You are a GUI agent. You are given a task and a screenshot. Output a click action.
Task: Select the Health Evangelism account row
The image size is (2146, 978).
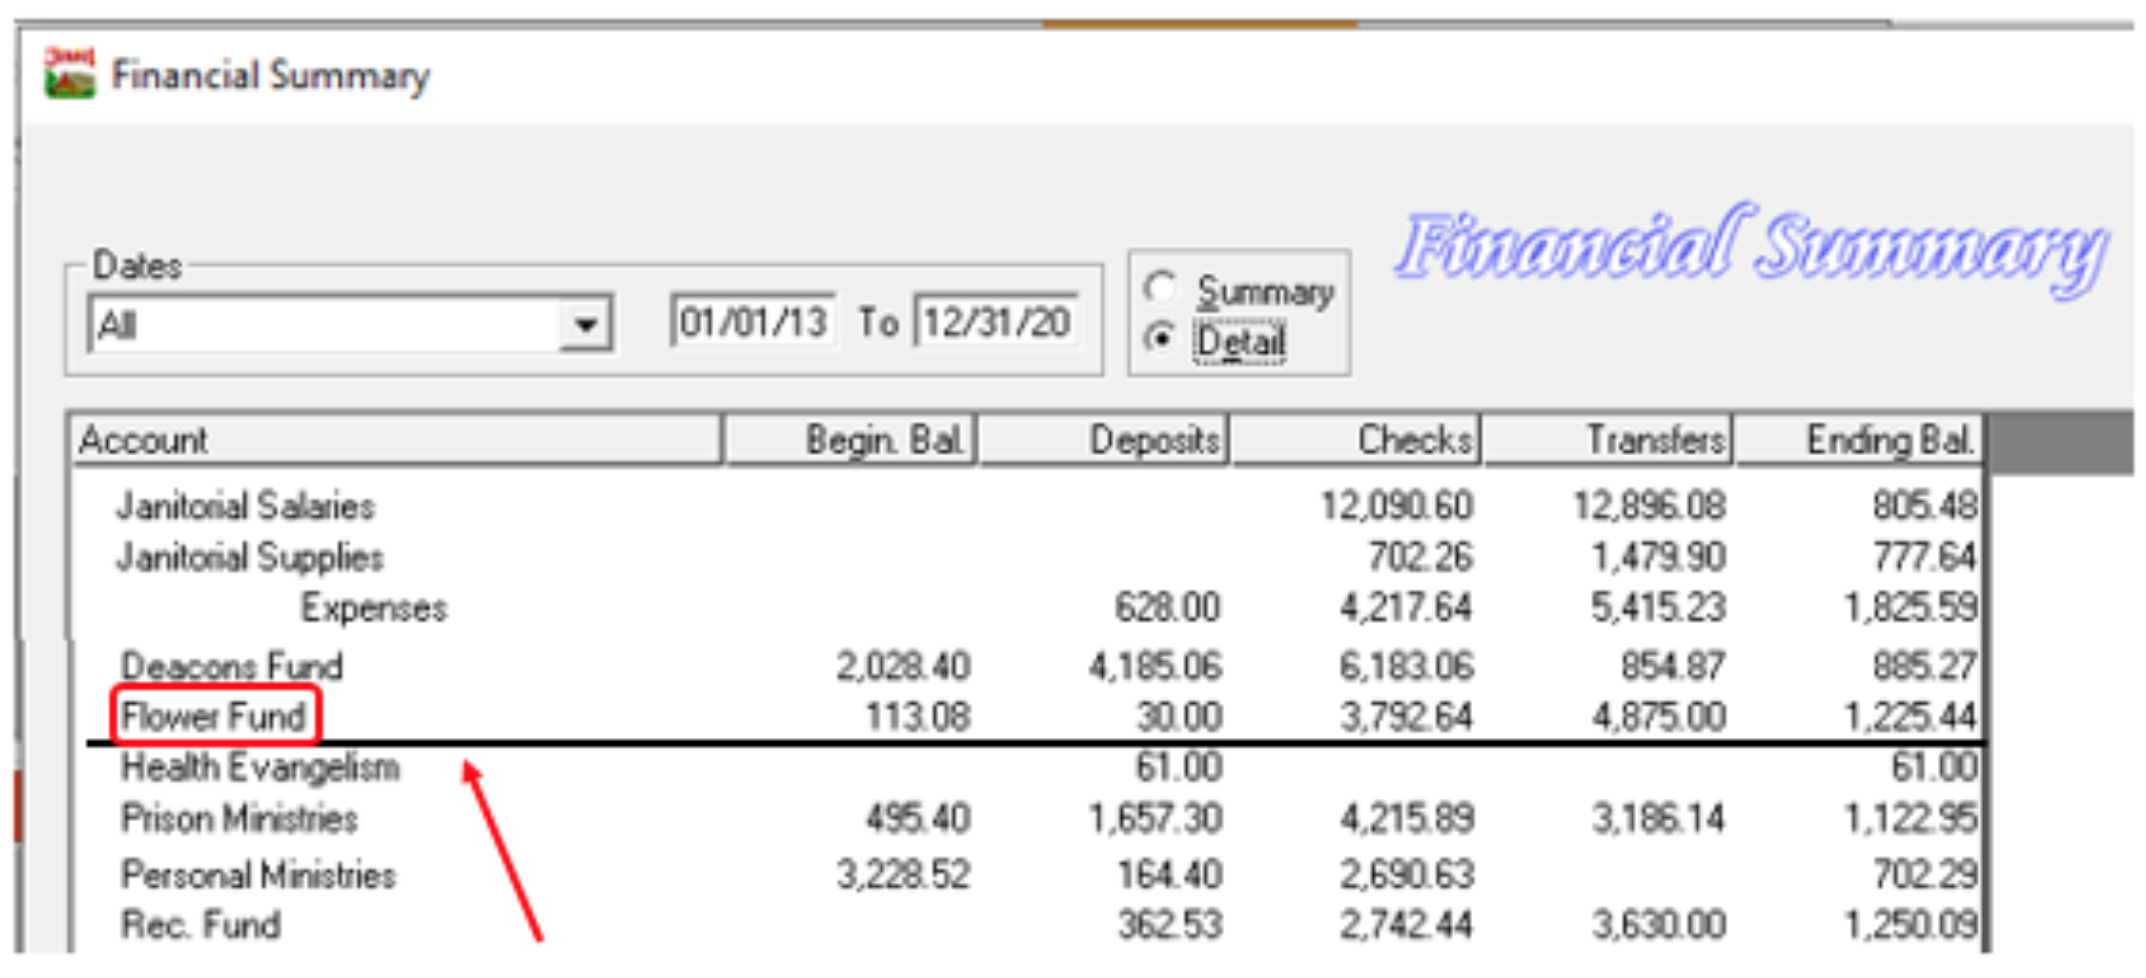(260, 768)
